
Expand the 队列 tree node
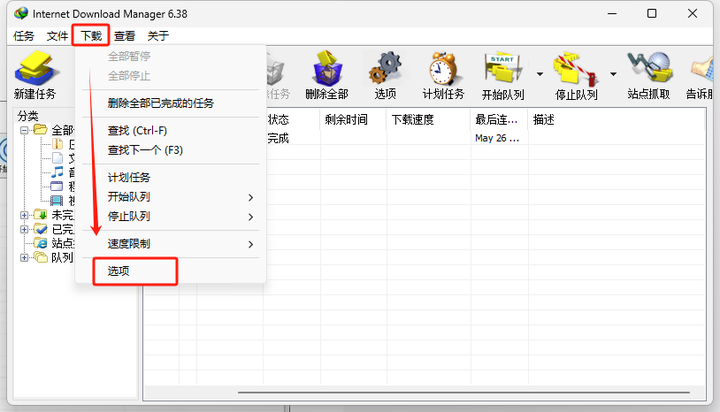click(x=24, y=257)
